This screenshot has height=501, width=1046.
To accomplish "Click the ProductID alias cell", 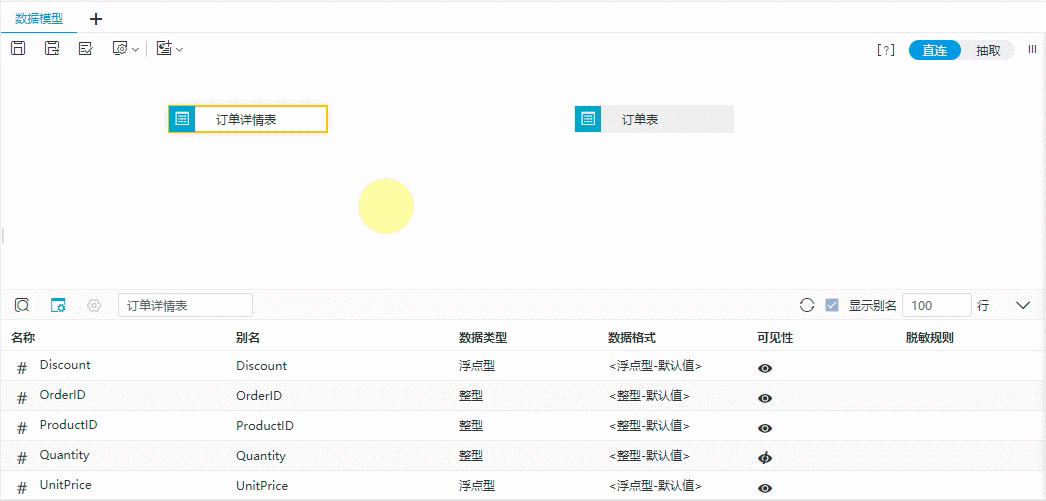I will [265, 426].
